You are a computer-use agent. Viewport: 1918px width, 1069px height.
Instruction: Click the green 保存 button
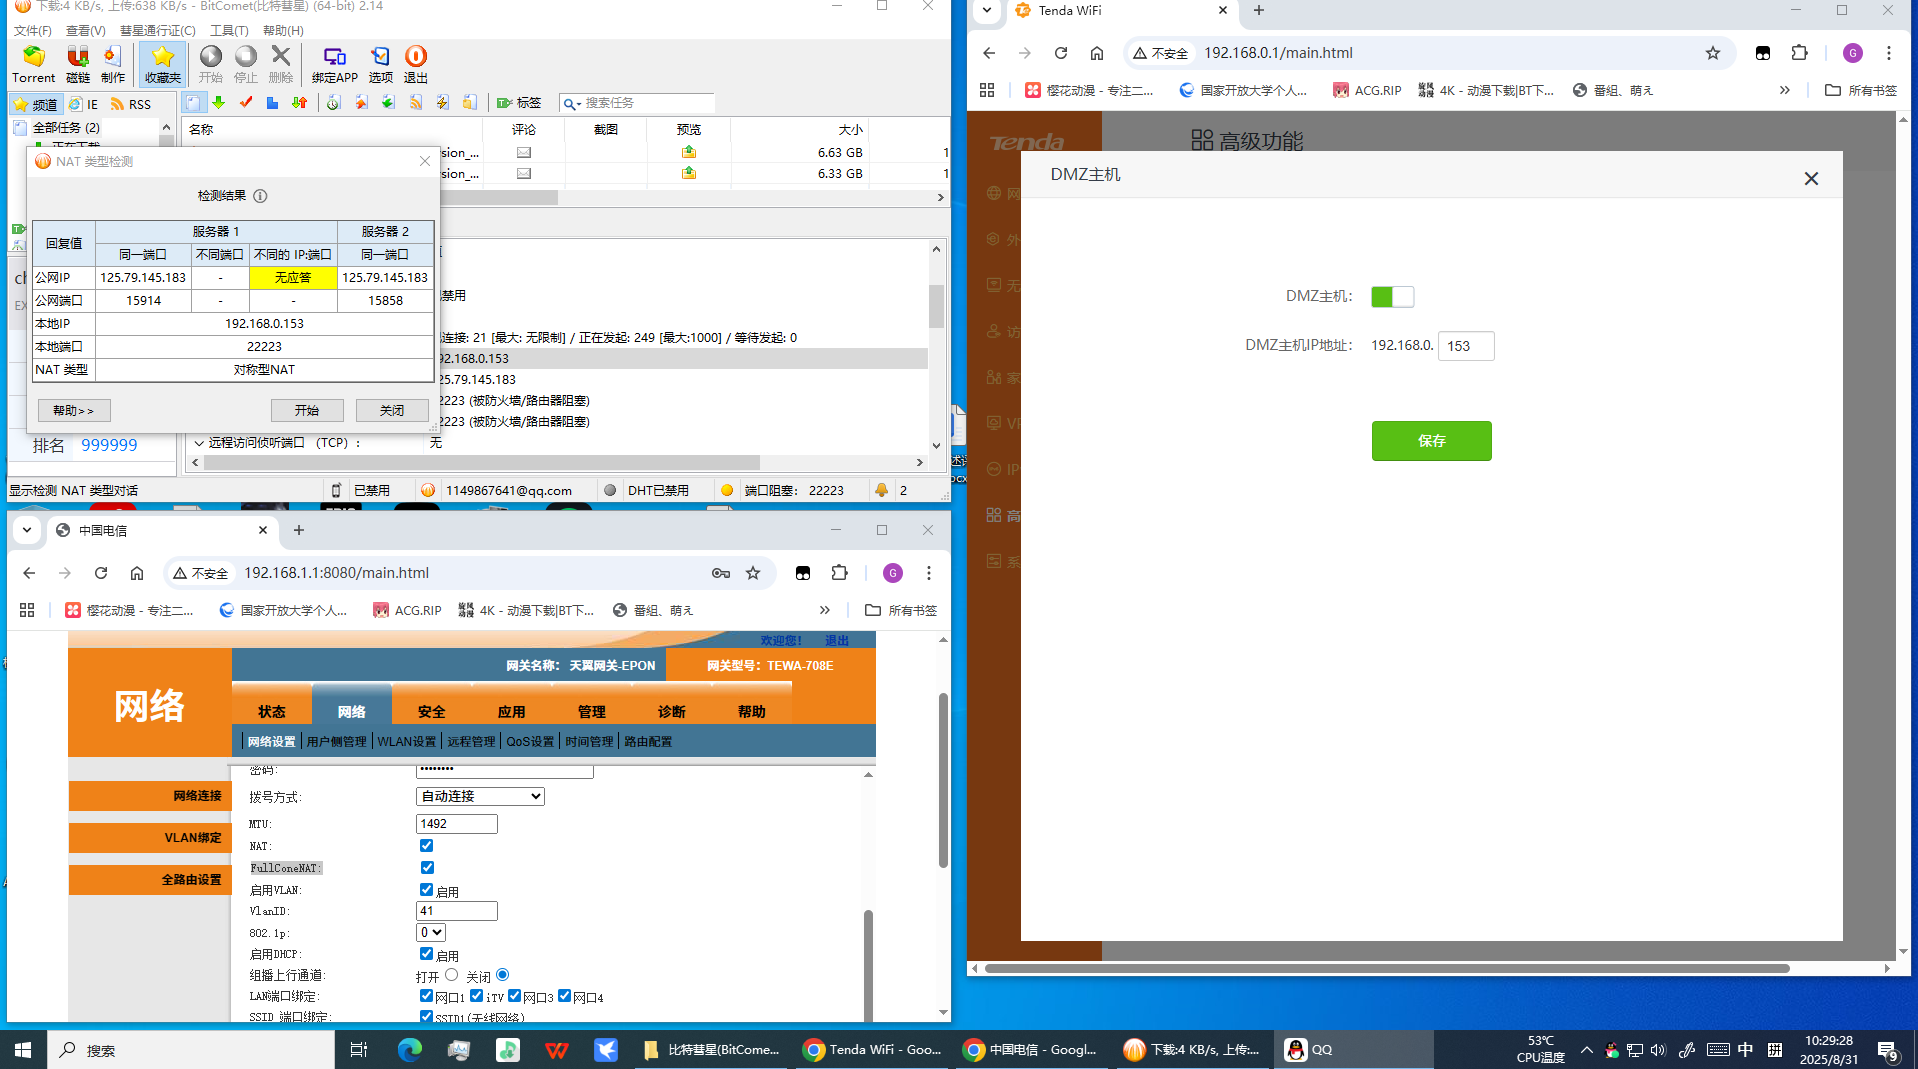coord(1431,441)
